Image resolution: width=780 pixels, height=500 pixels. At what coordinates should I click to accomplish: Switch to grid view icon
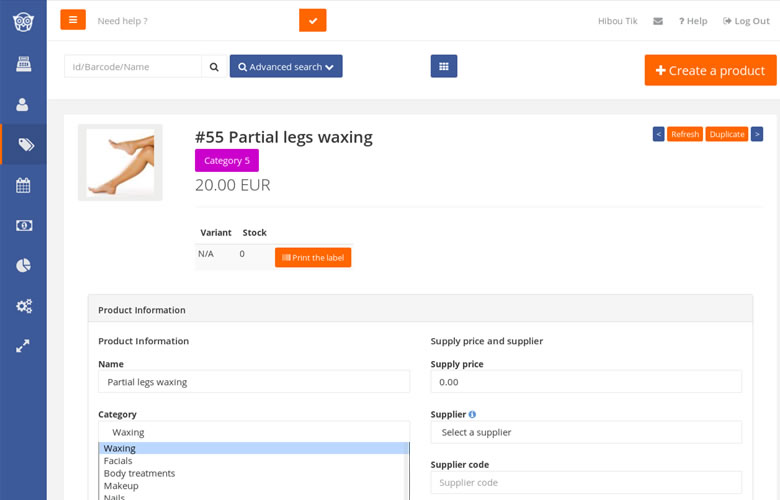[444, 66]
